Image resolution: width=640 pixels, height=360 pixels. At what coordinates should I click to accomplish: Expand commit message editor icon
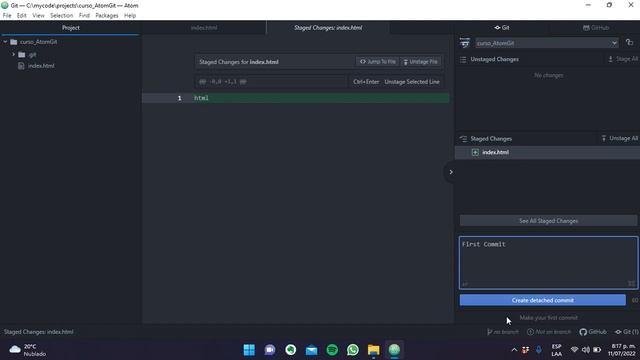click(631, 284)
